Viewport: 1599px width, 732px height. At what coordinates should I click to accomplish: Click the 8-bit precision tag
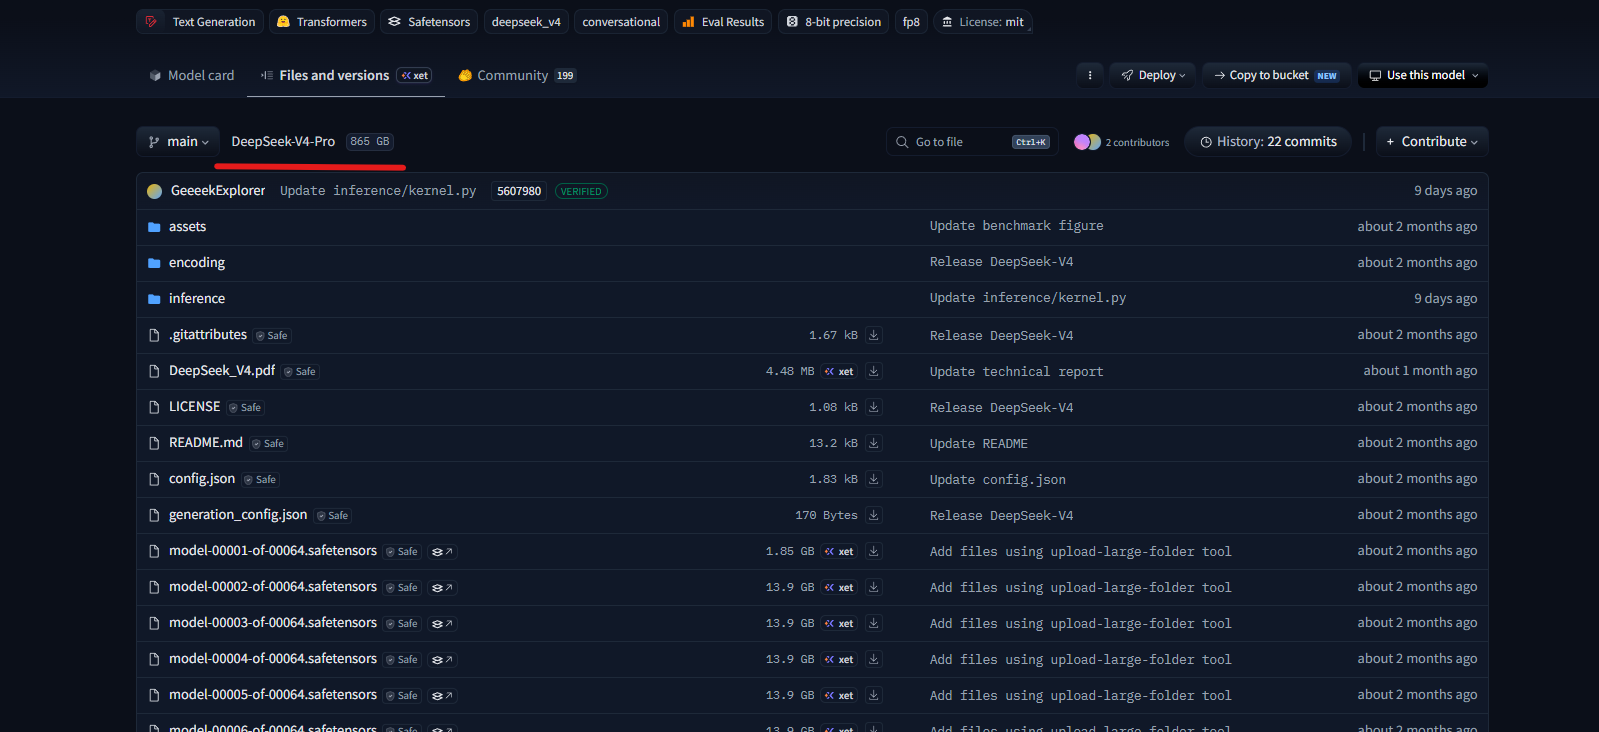[x=834, y=22]
